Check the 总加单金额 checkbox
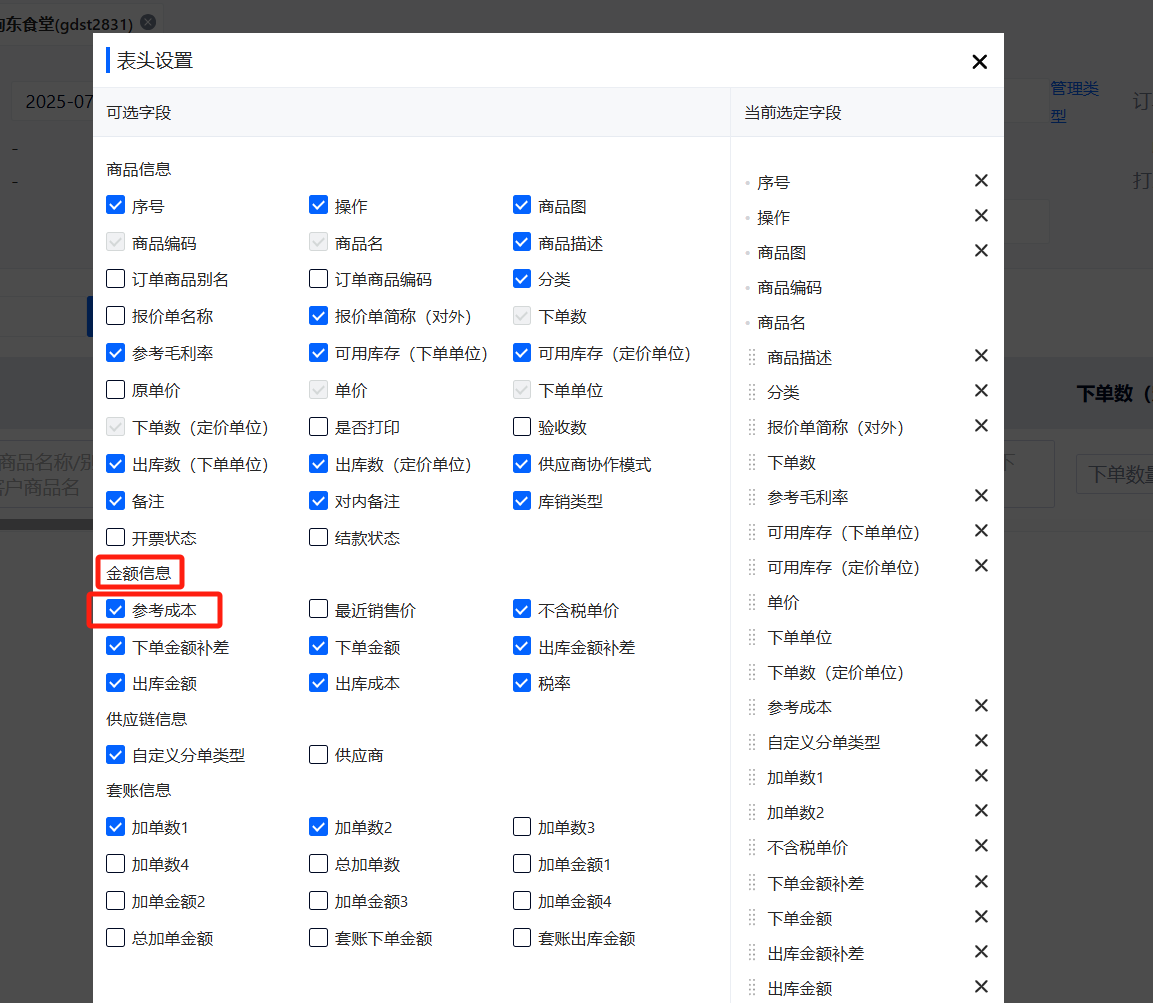The image size is (1153, 1003). pyautogui.click(x=115, y=938)
